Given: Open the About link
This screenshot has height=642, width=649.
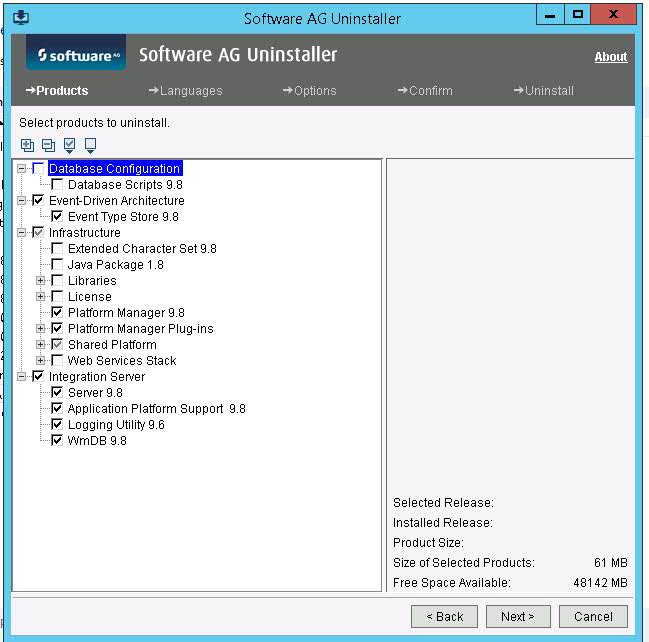Looking at the screenshot, I should click(611, 57).
